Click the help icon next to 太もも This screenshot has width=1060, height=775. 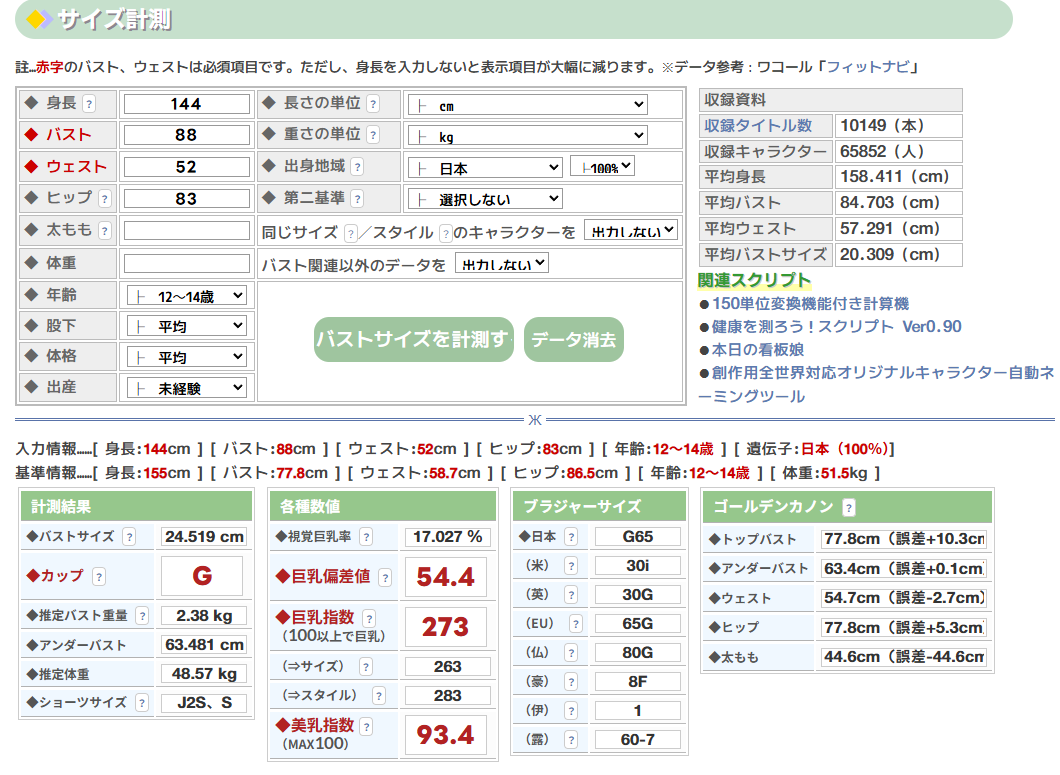click(104, 231)
